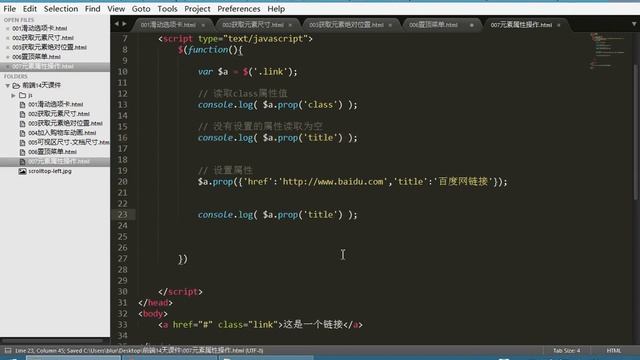
Task: Open the Find menu
Action: click(x=93, y=9)
